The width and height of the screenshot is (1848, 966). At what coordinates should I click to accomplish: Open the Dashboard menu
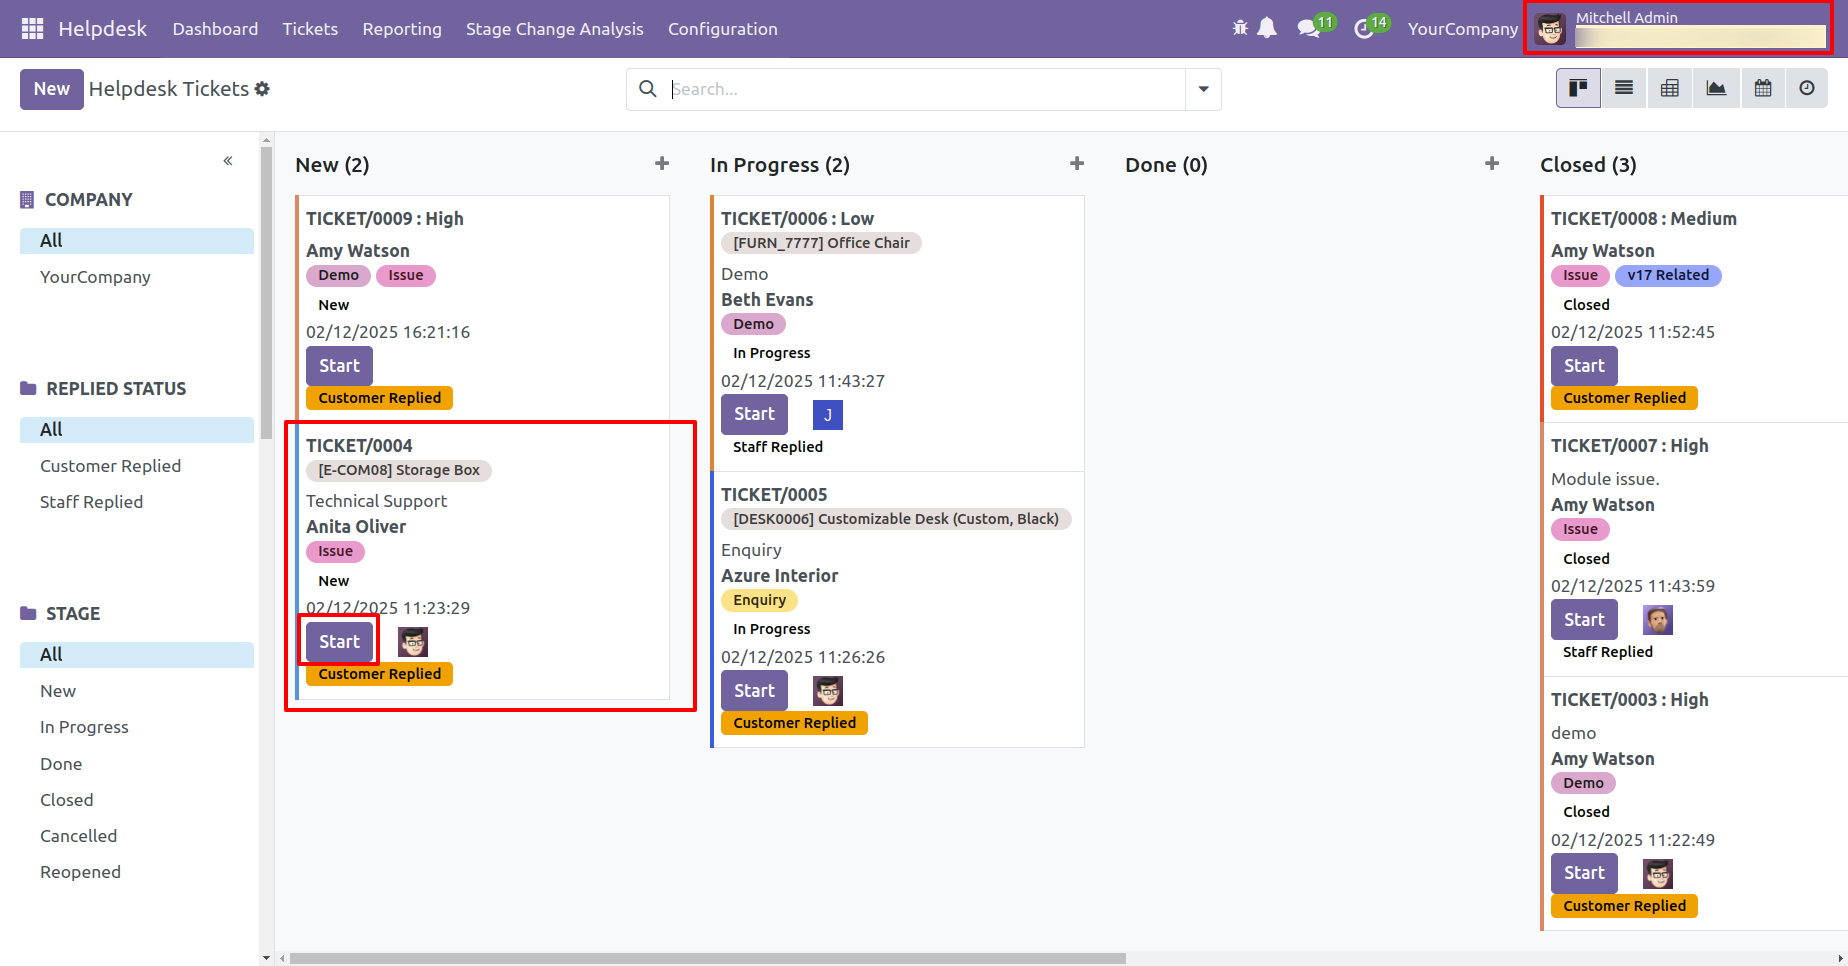215,29
